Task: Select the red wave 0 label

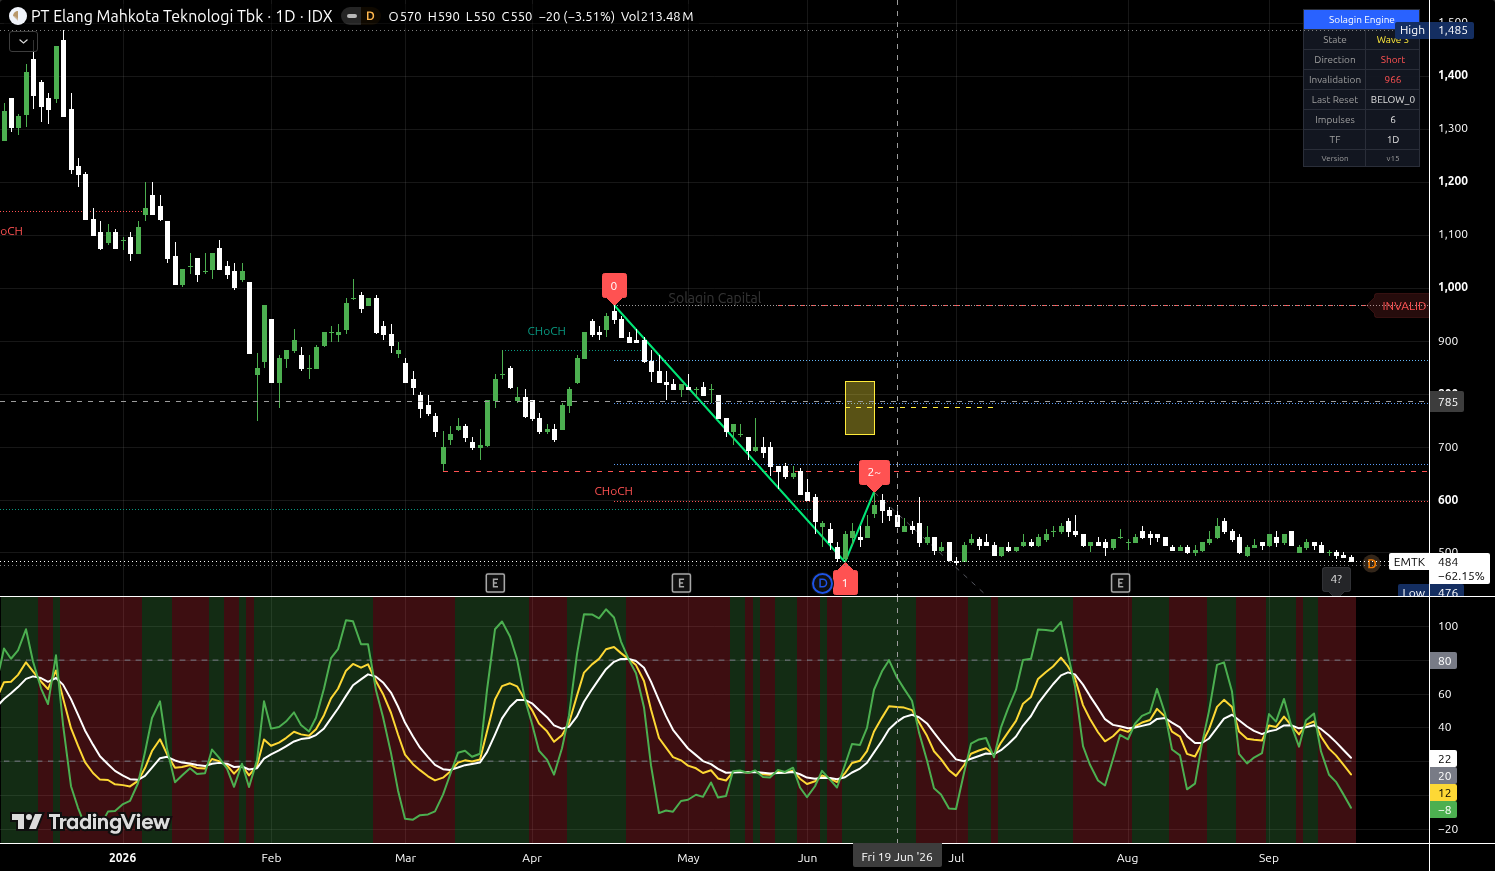Action: [614, 287]
